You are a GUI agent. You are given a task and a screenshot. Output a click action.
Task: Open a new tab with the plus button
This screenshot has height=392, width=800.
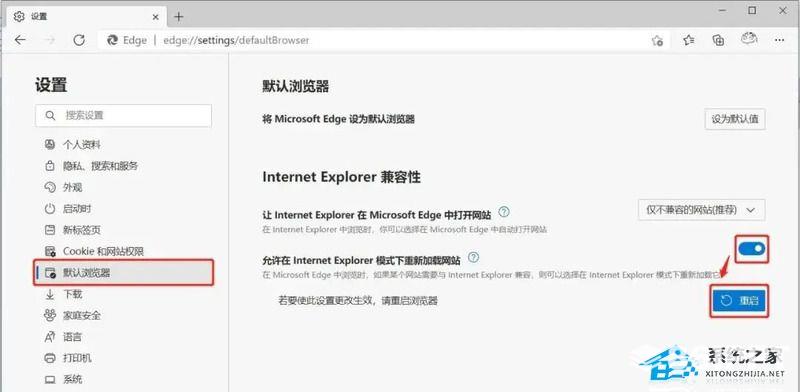tap(179, 16)
